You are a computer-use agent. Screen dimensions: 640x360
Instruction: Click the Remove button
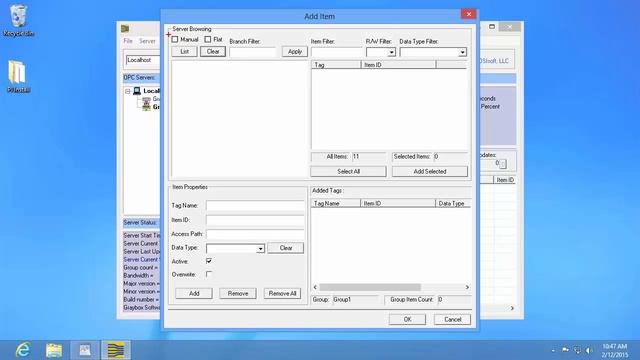coord(238,293)
